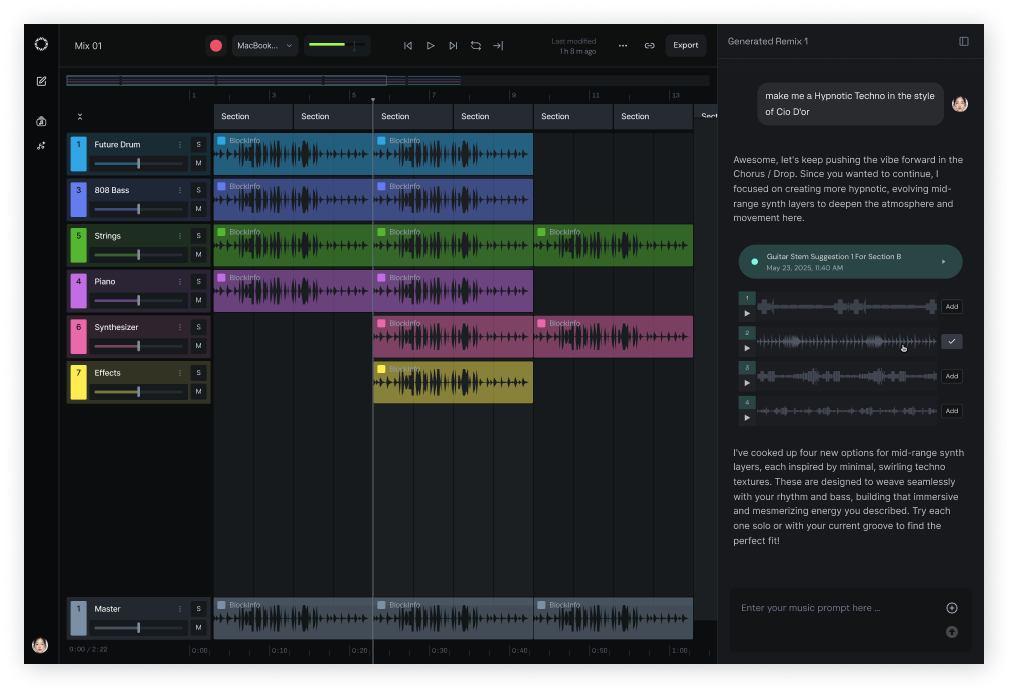Mute the 808 Bass track
This screenshot has width=1014, height=694.
click(x=199, y=209)
